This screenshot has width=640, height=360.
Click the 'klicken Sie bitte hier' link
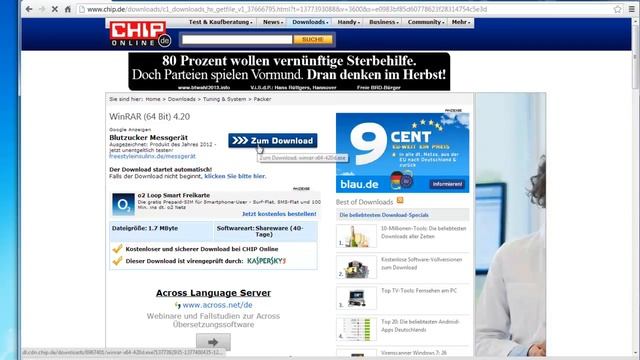[235, 176]
